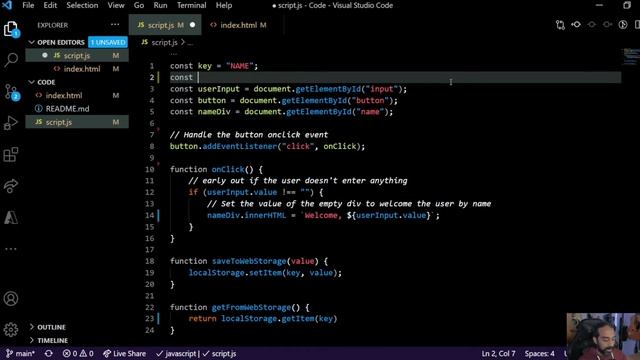This screenshot has width=640, height=360.
Task: Open script.js in CODE folder
Action: 77,122
